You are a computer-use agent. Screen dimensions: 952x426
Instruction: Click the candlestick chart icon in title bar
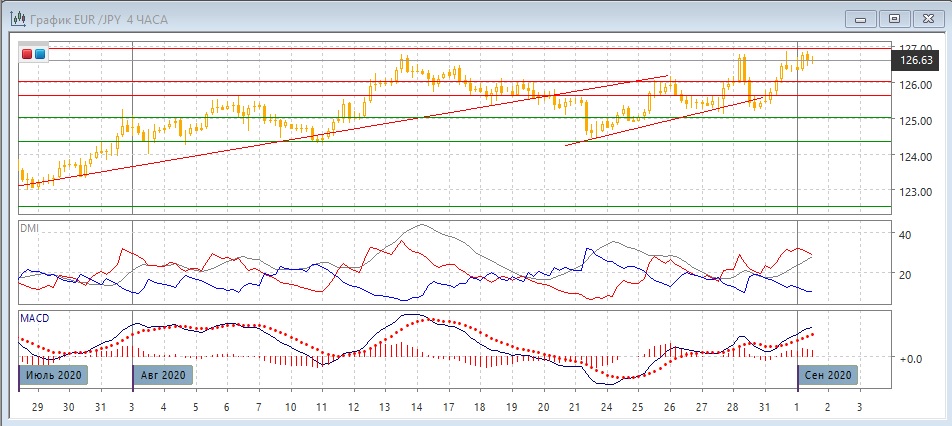coord(18,17)
